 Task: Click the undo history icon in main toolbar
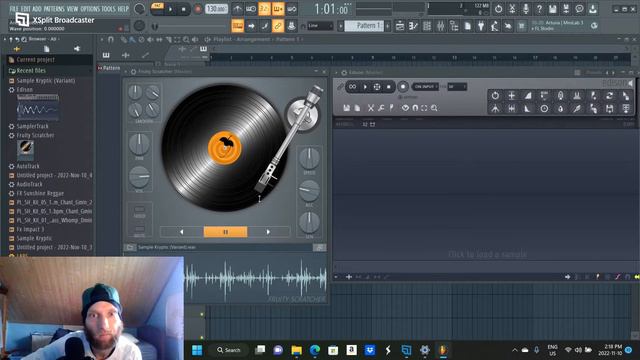(498, 9)
